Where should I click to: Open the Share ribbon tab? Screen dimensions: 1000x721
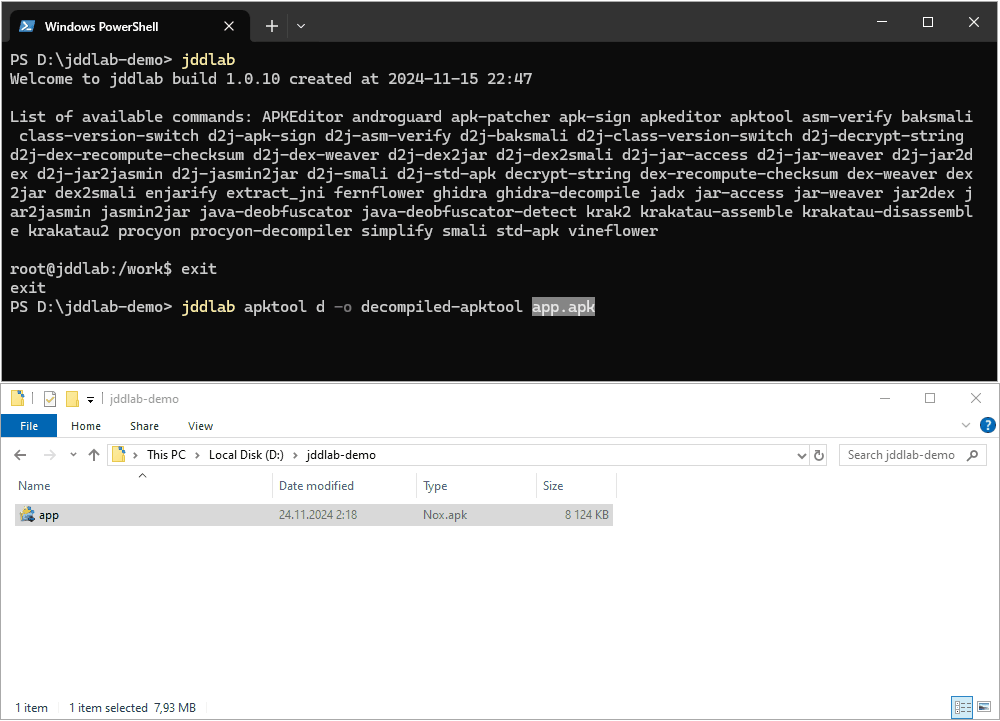tap(144, 426)
